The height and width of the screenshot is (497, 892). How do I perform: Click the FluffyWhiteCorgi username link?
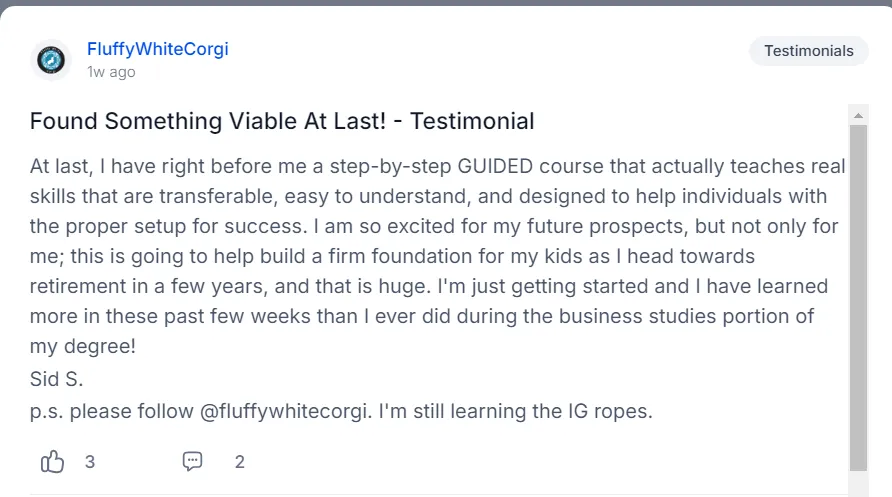pyautogui.click(x=158, y=49)
